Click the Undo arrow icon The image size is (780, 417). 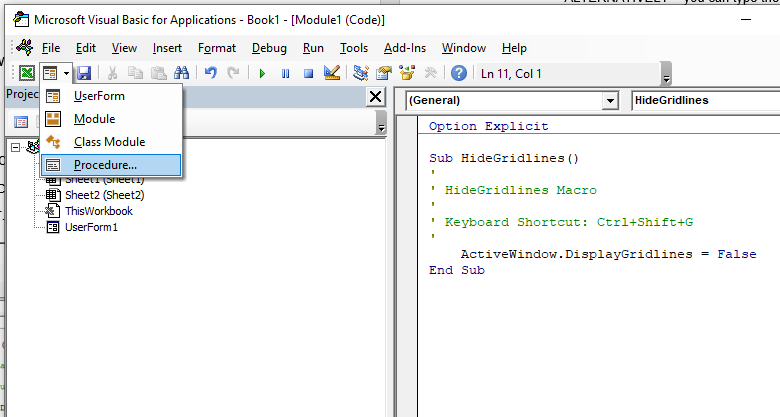(x=210, y=73)
